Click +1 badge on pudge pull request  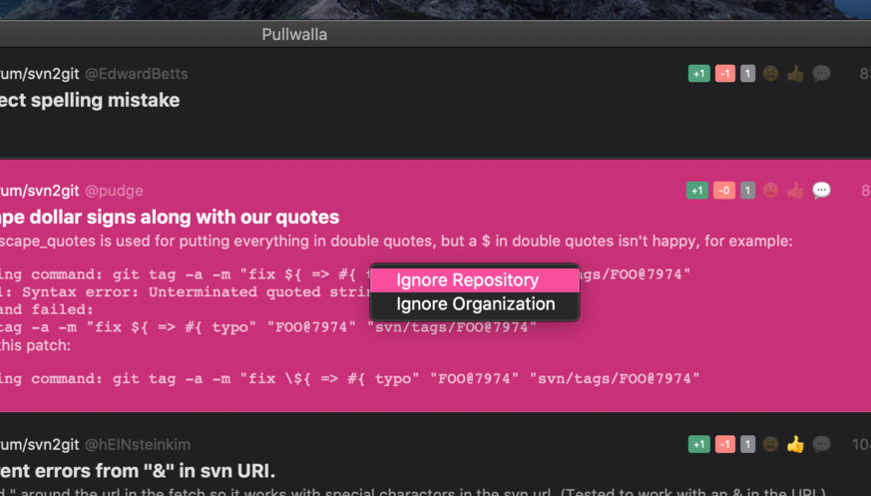pyautogui.click(x=697, y=191)
